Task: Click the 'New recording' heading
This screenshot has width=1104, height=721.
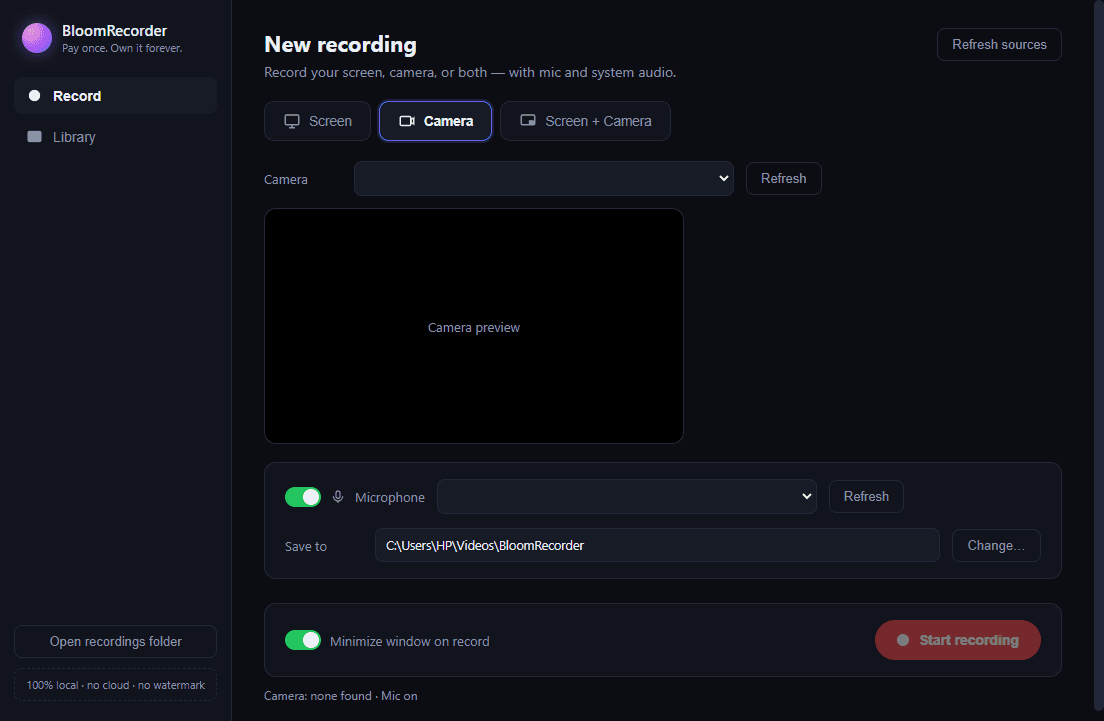Action: point(340,44)
